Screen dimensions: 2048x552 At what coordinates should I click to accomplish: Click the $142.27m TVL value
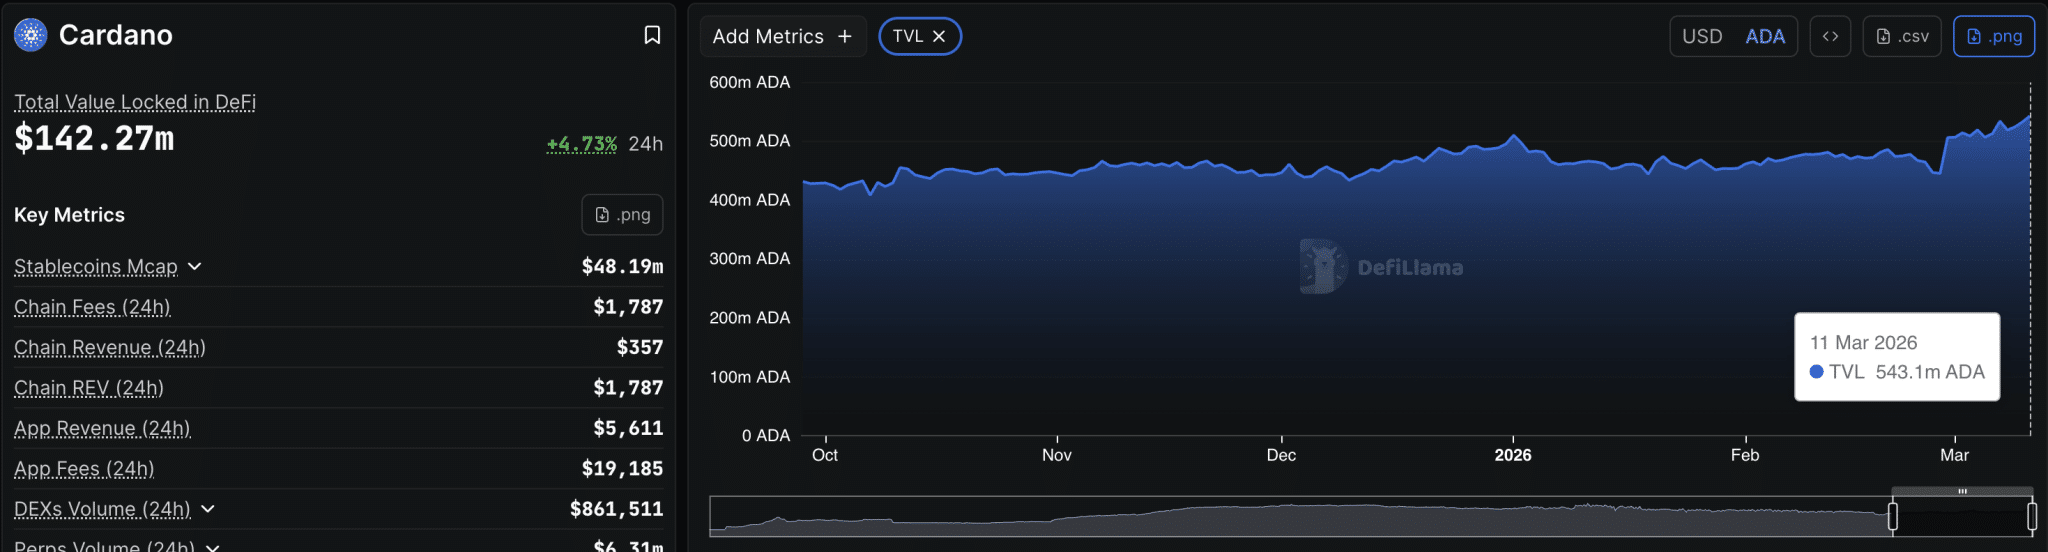coord(94,138)
